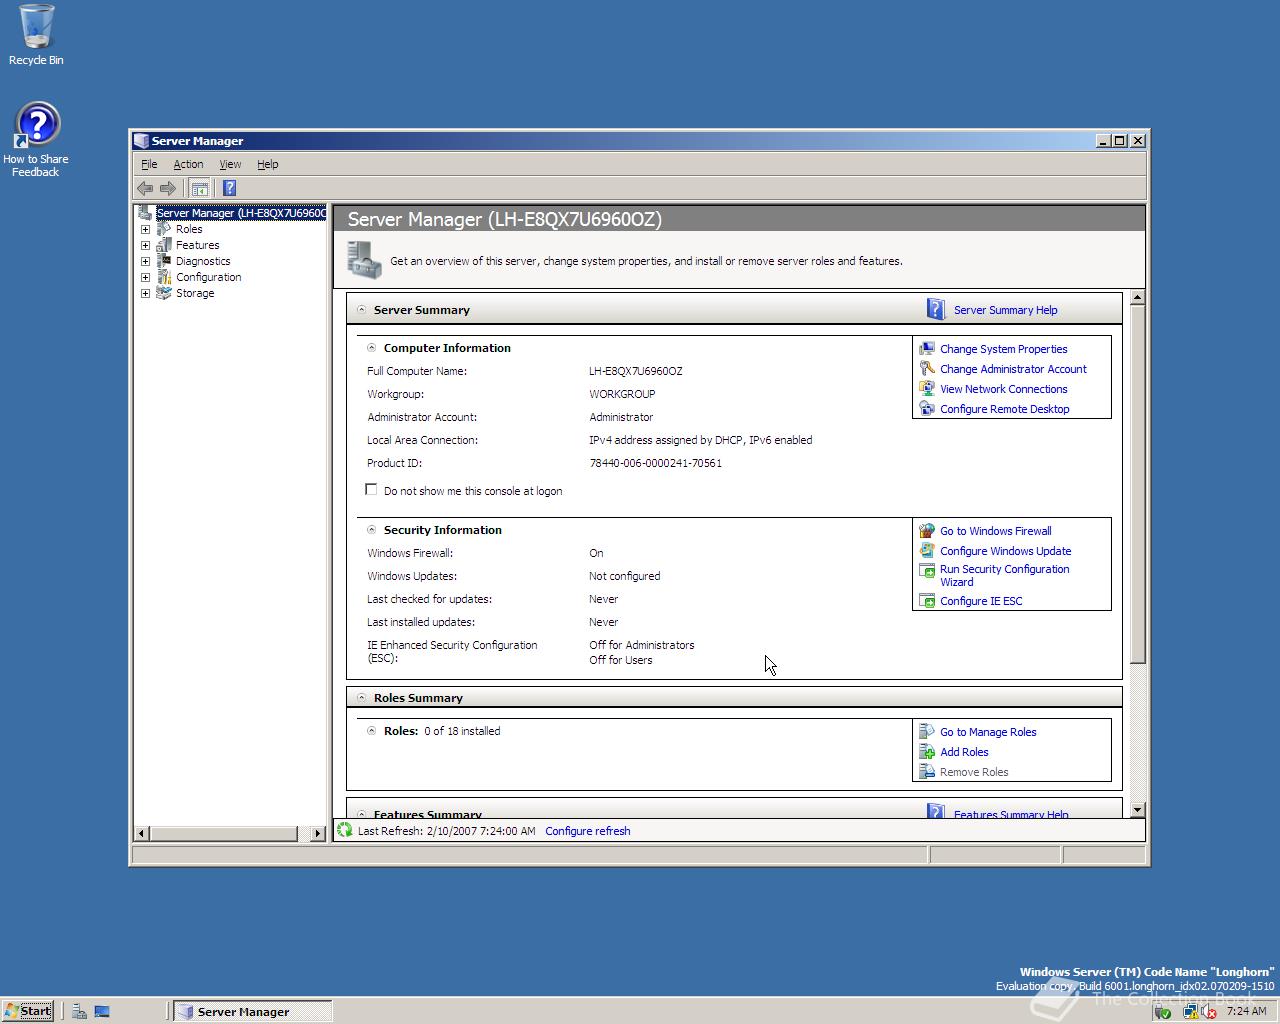Screen dimensions: 1280x1024
Task: Click the security shield tray icon
Action: [x=1162, y=1011]
